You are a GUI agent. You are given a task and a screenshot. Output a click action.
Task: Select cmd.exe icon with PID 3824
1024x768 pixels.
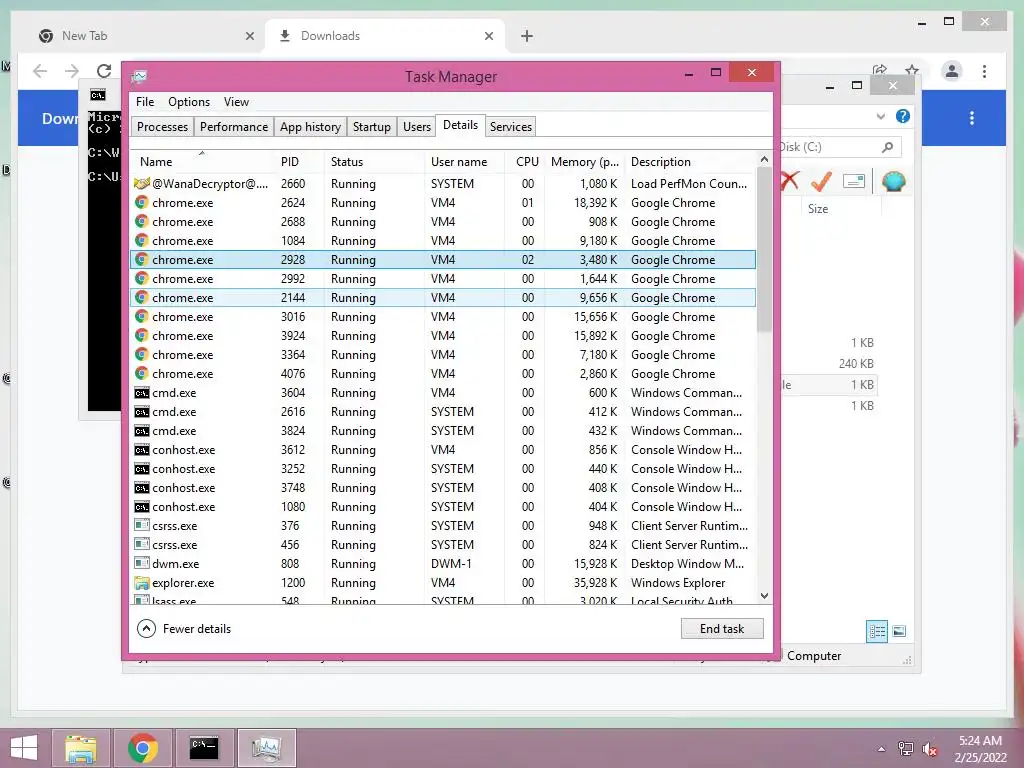point(142,431)
